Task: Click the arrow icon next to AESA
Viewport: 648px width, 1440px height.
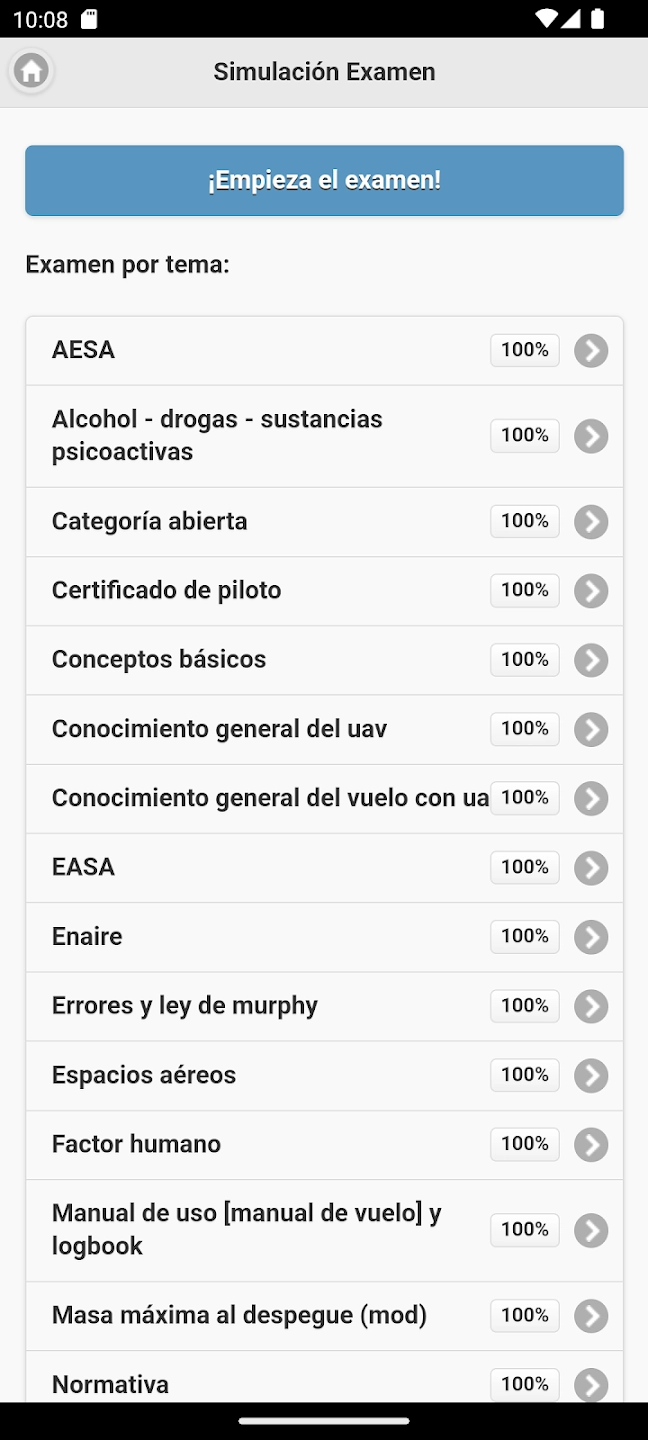Action: tap(591, 351)
